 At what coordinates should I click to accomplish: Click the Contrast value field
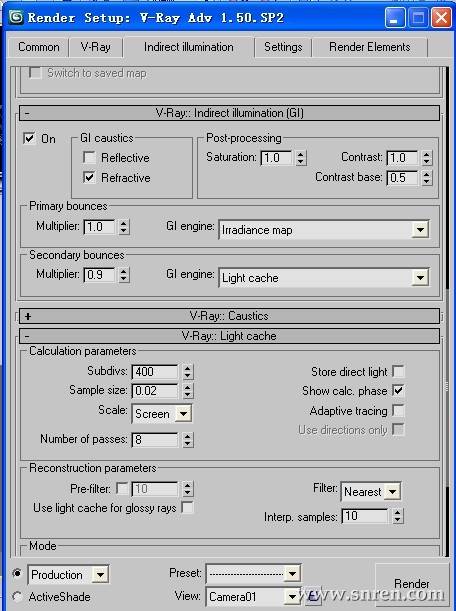[403, 158]
